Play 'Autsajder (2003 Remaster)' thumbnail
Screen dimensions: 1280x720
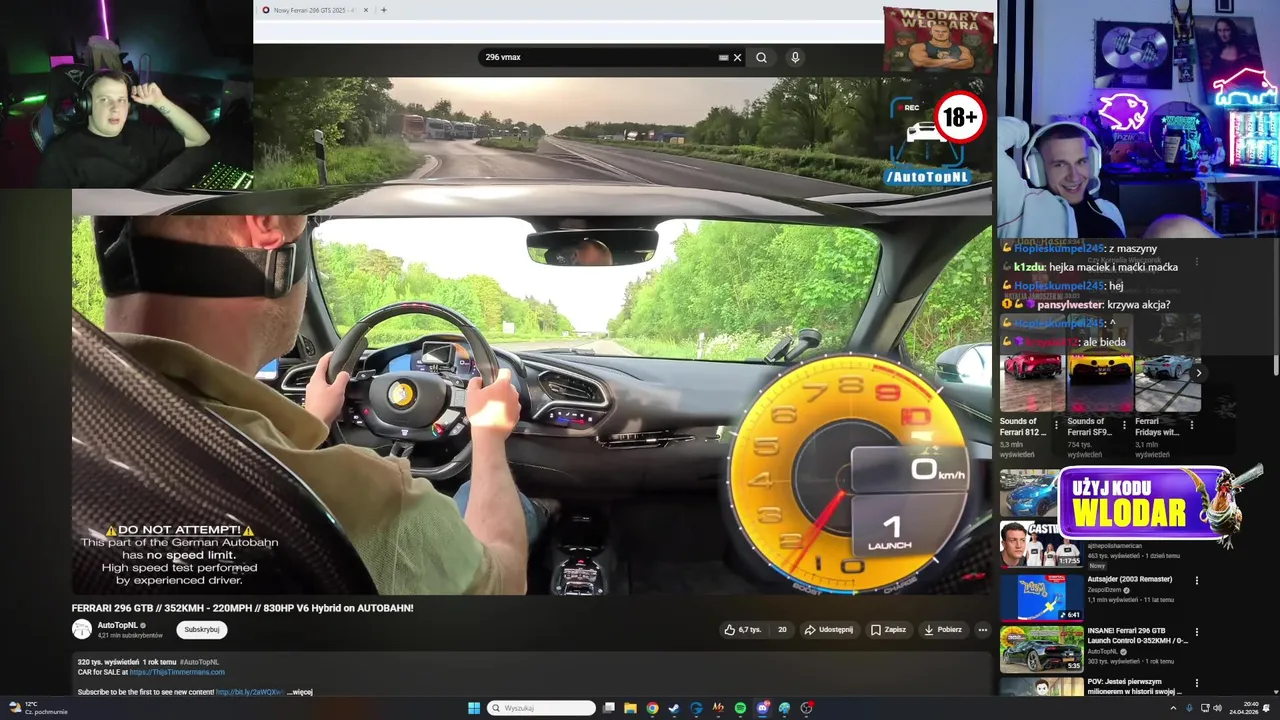1041,597
